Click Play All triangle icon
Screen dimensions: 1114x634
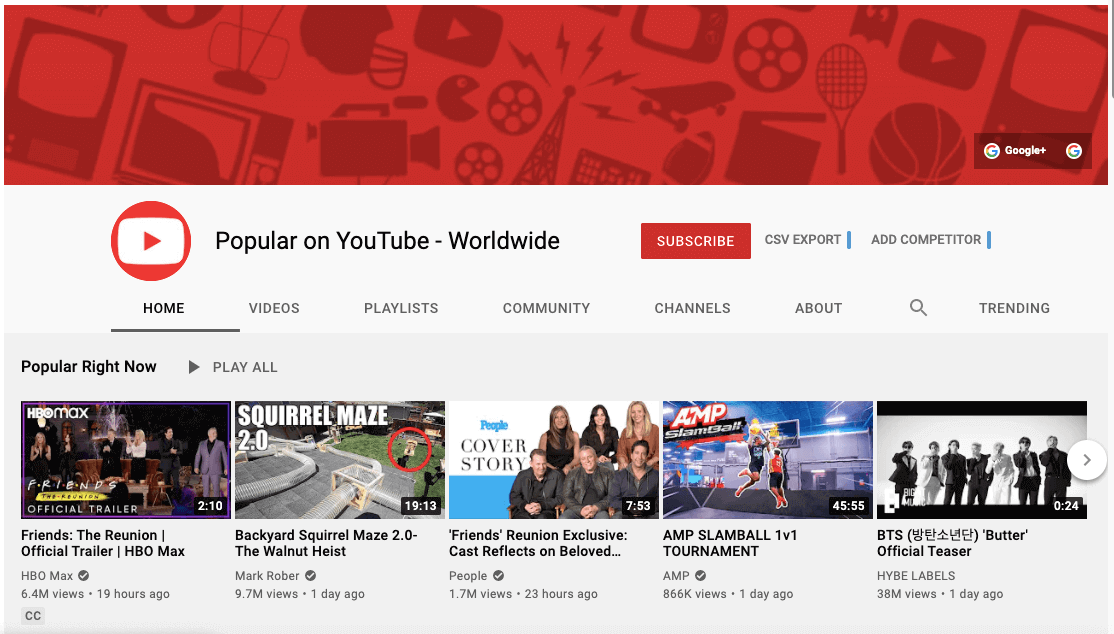[x=193, y=367]
